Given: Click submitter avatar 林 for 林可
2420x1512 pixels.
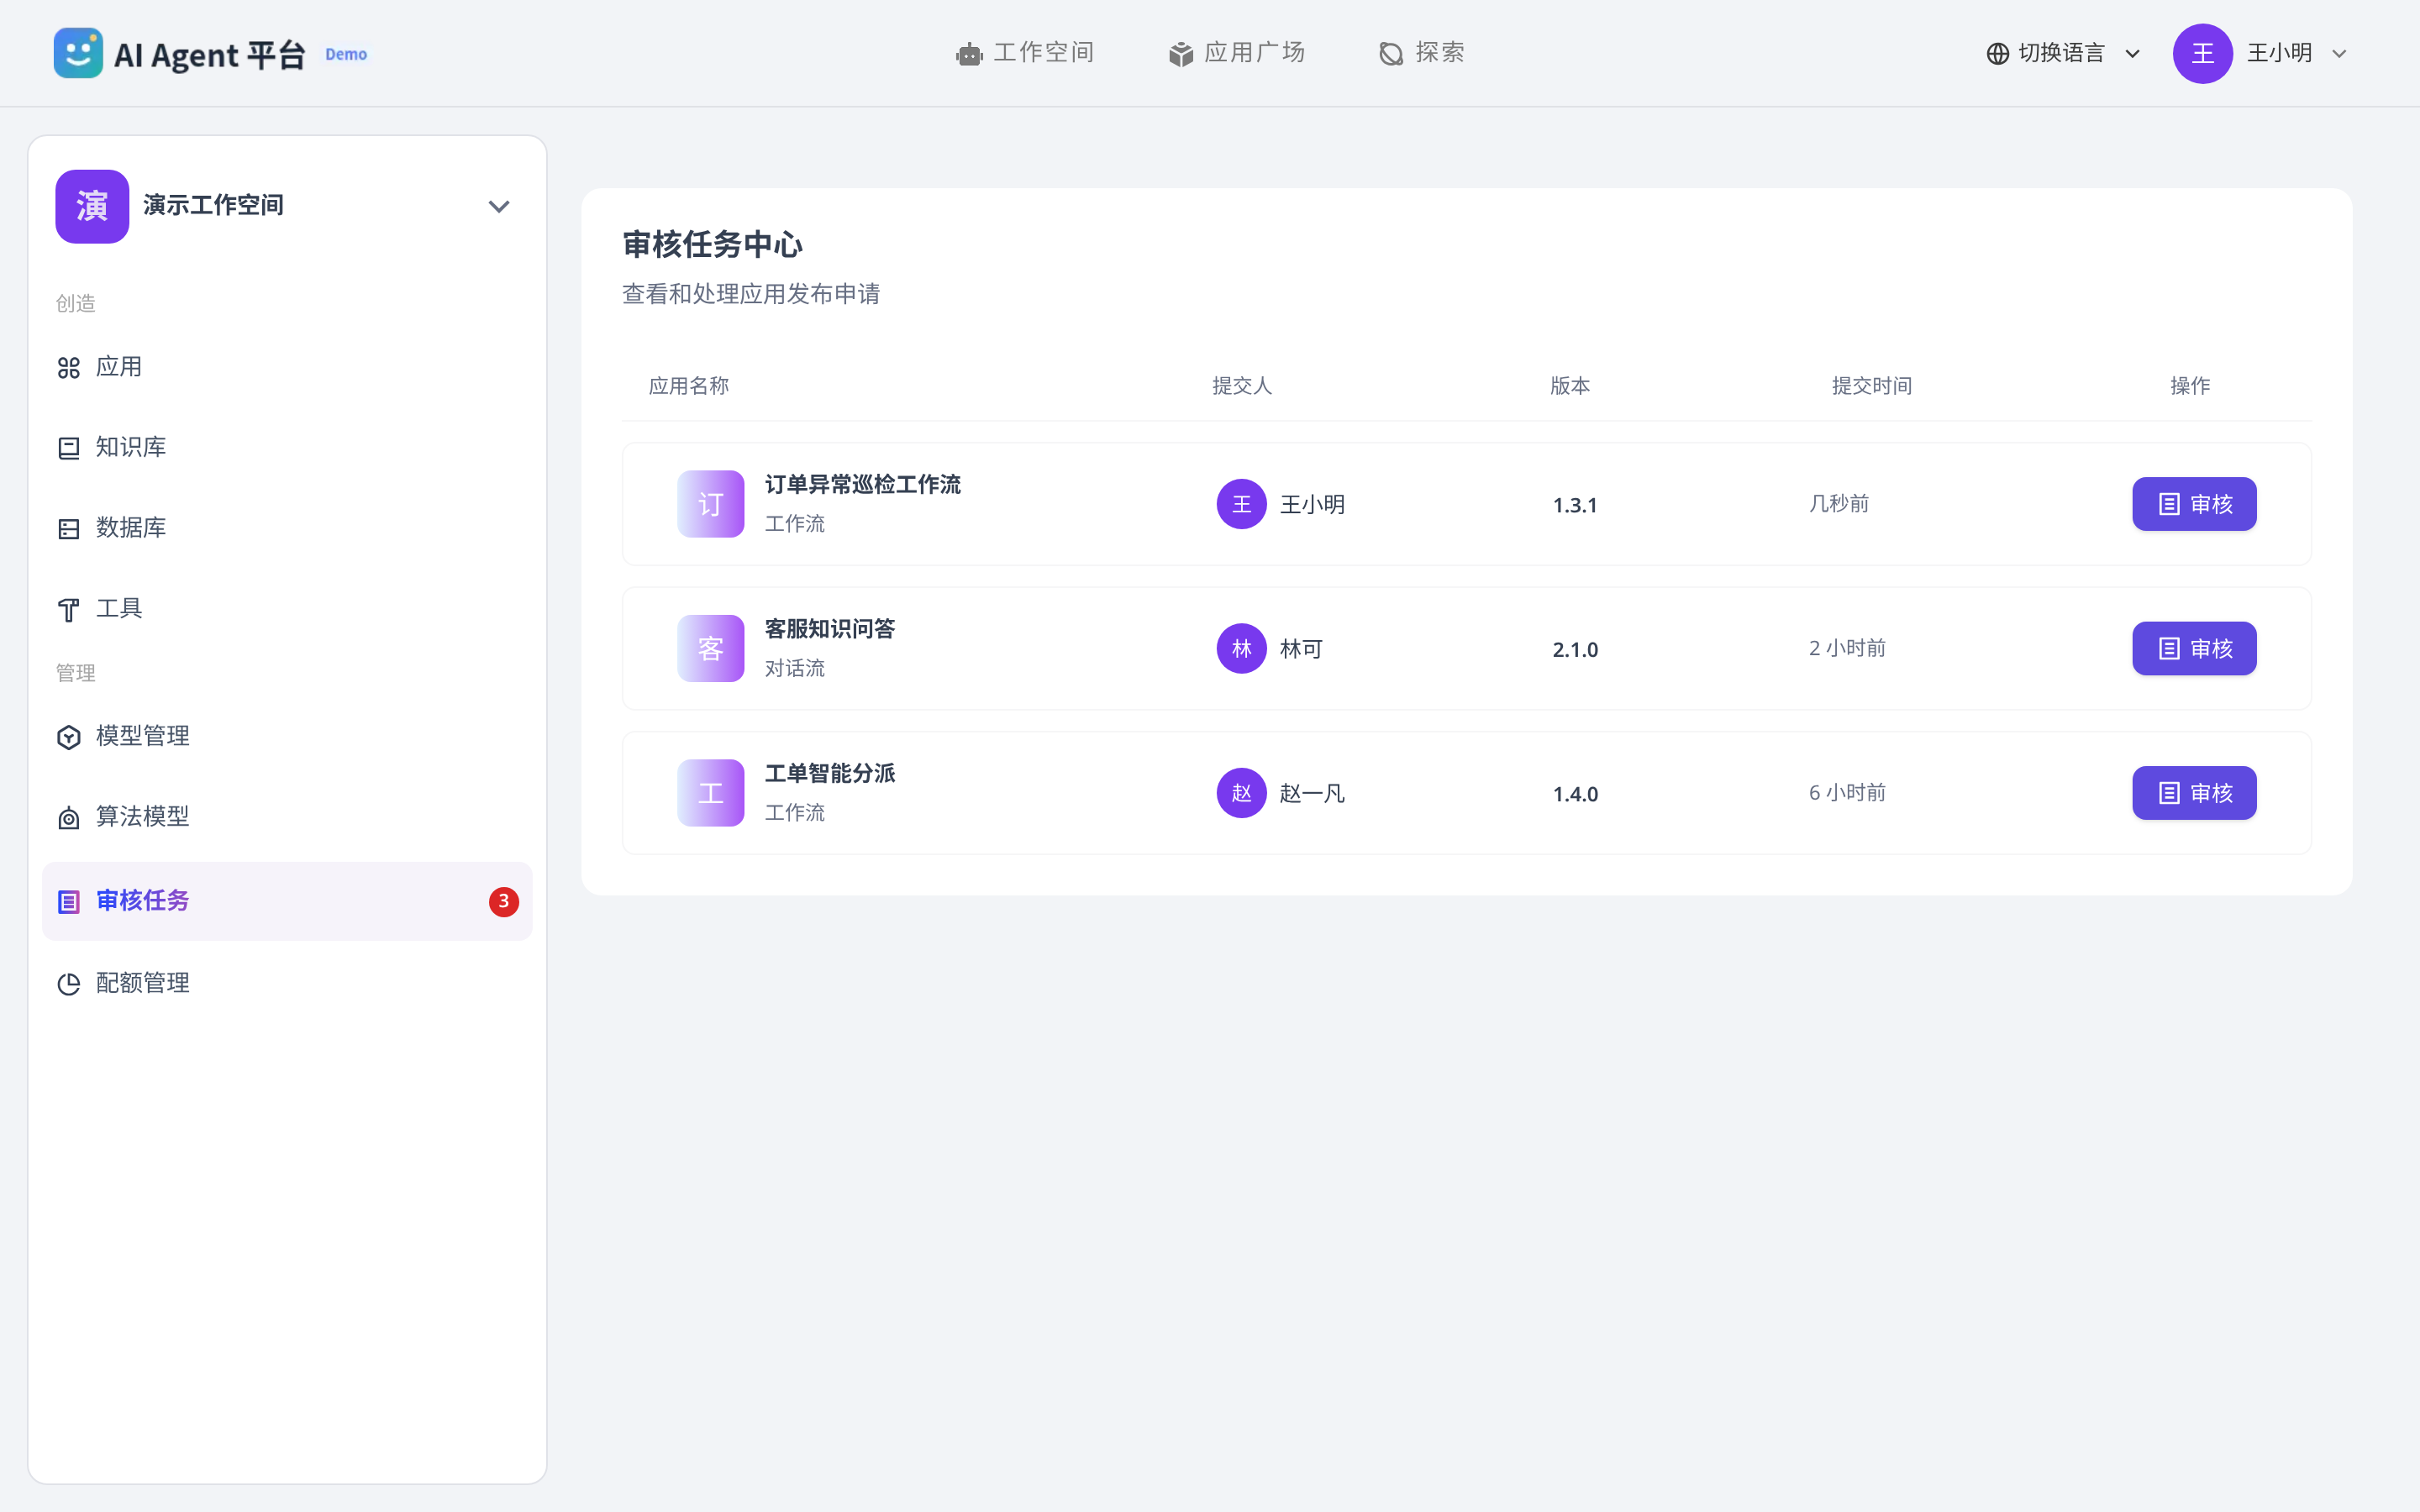Looking at the screenshot, I should pyautogui.click(x=1242, y=648).
